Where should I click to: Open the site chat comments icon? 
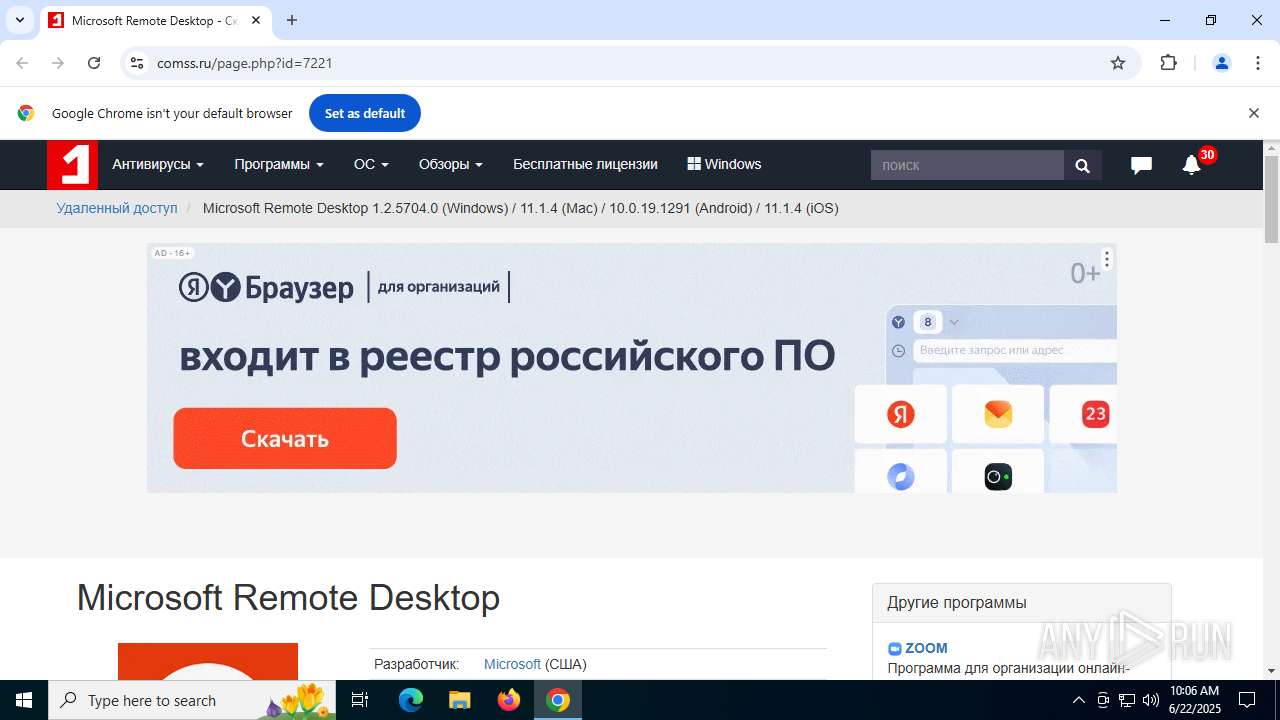click(x=1141, y=166)
